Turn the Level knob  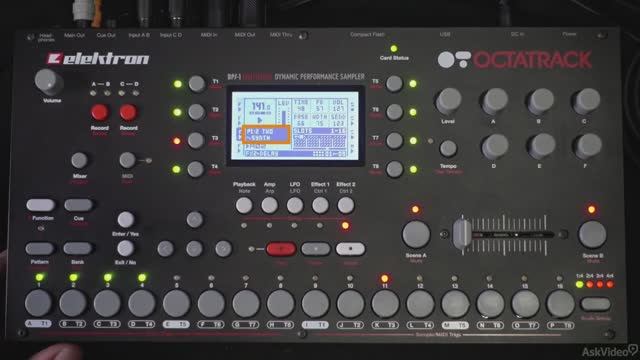(x=449, y=101)
